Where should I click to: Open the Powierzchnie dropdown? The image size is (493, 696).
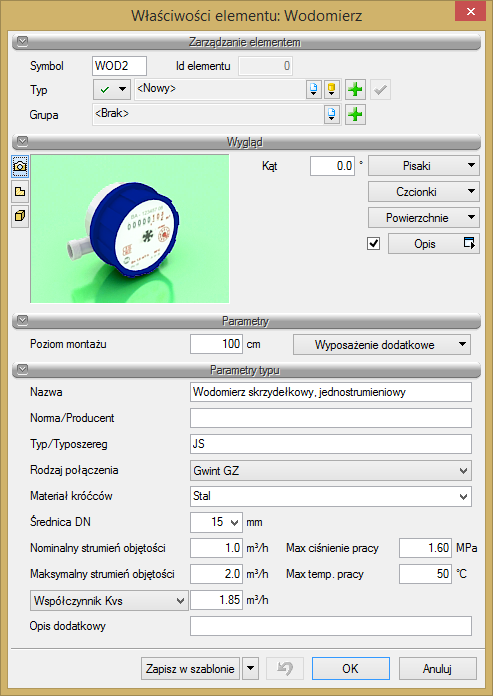pyautogui.click(x=424, y=218)
